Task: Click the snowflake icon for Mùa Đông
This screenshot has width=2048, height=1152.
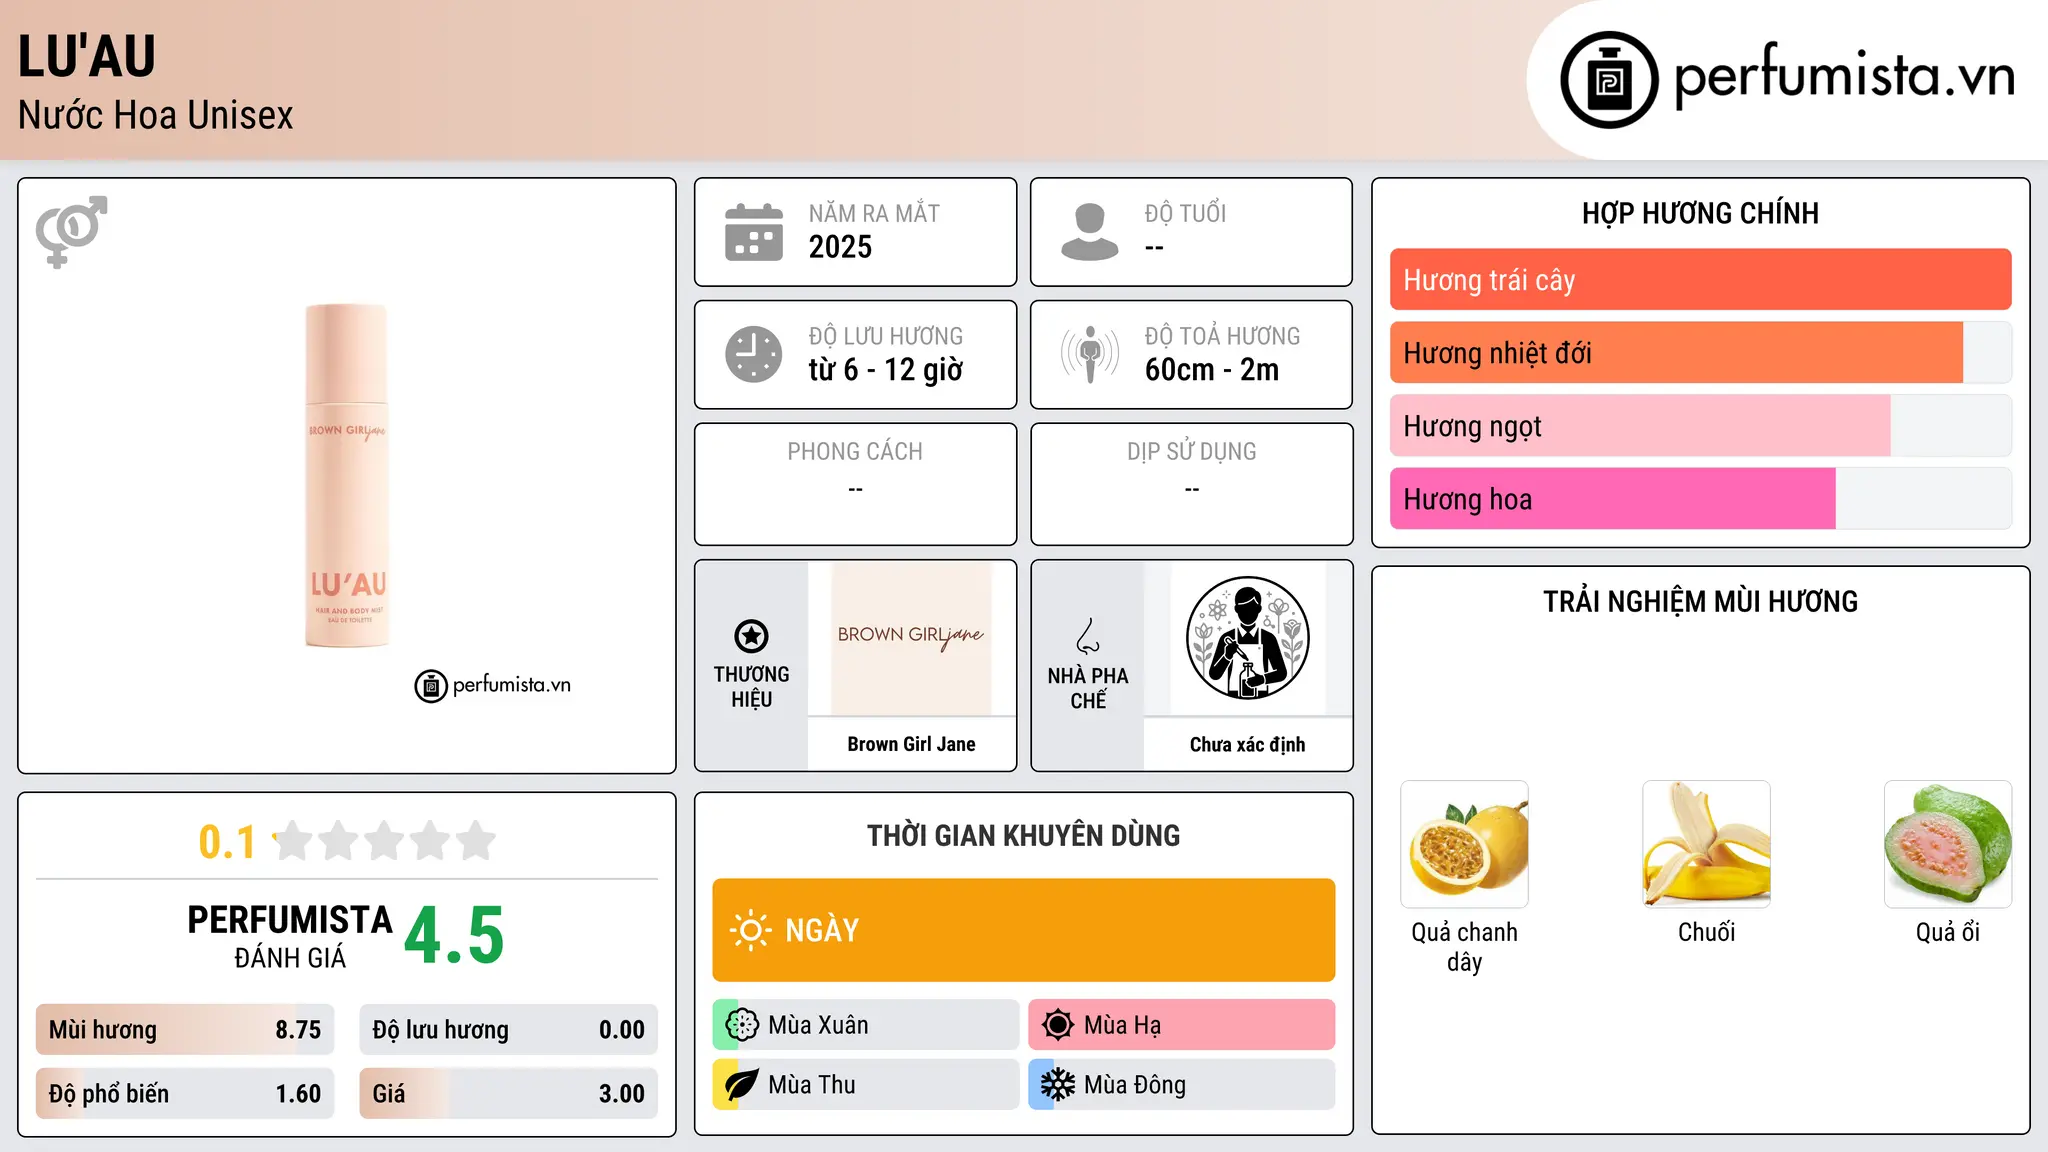Action: 1058,1085
